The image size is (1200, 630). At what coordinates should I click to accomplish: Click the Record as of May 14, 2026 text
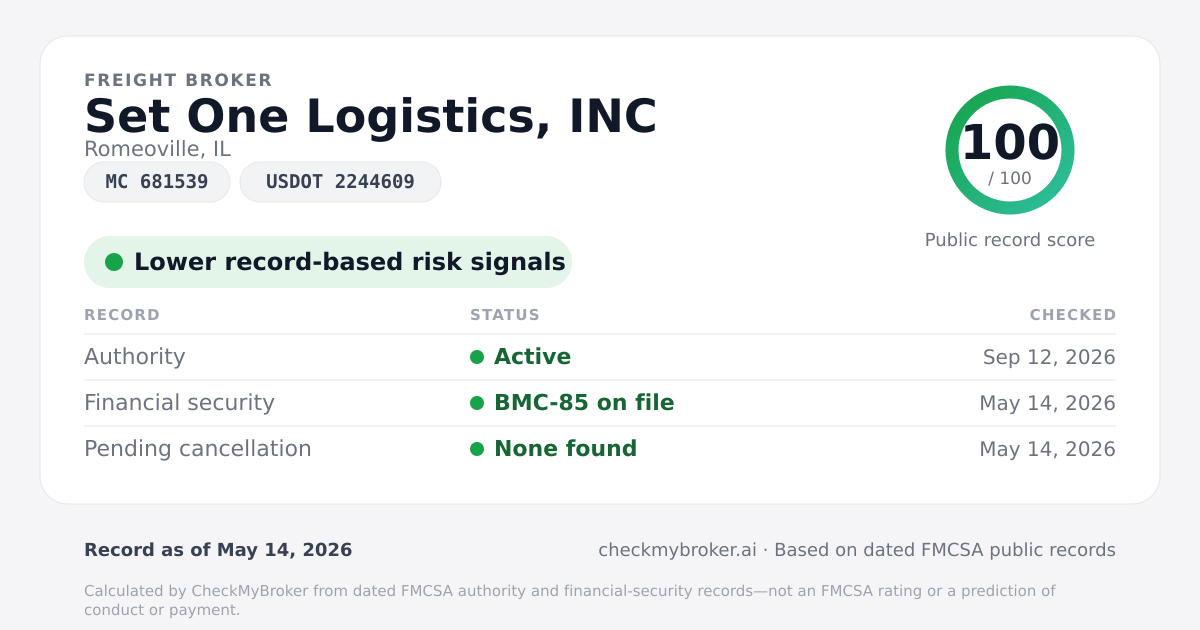point(218,550)
